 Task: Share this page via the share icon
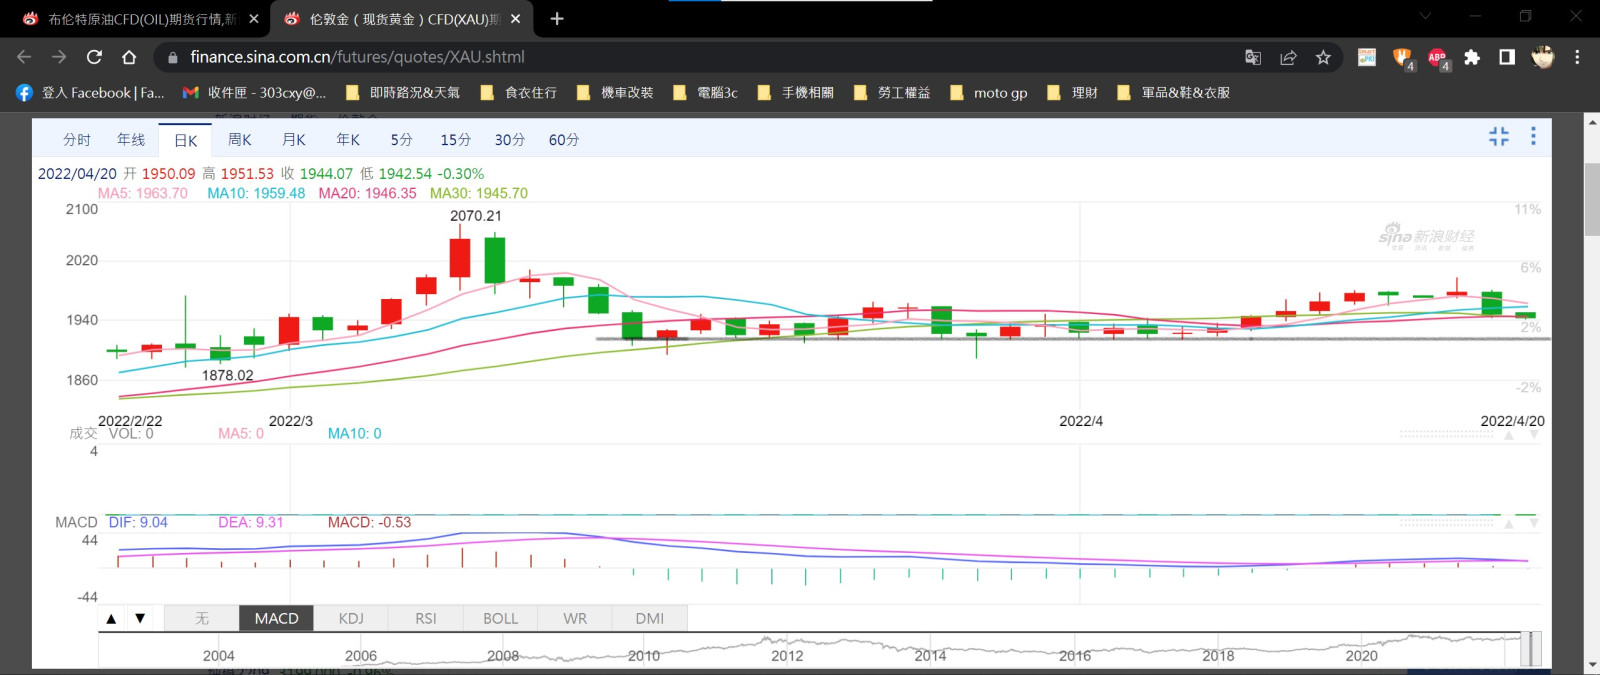click(1288, 58)
